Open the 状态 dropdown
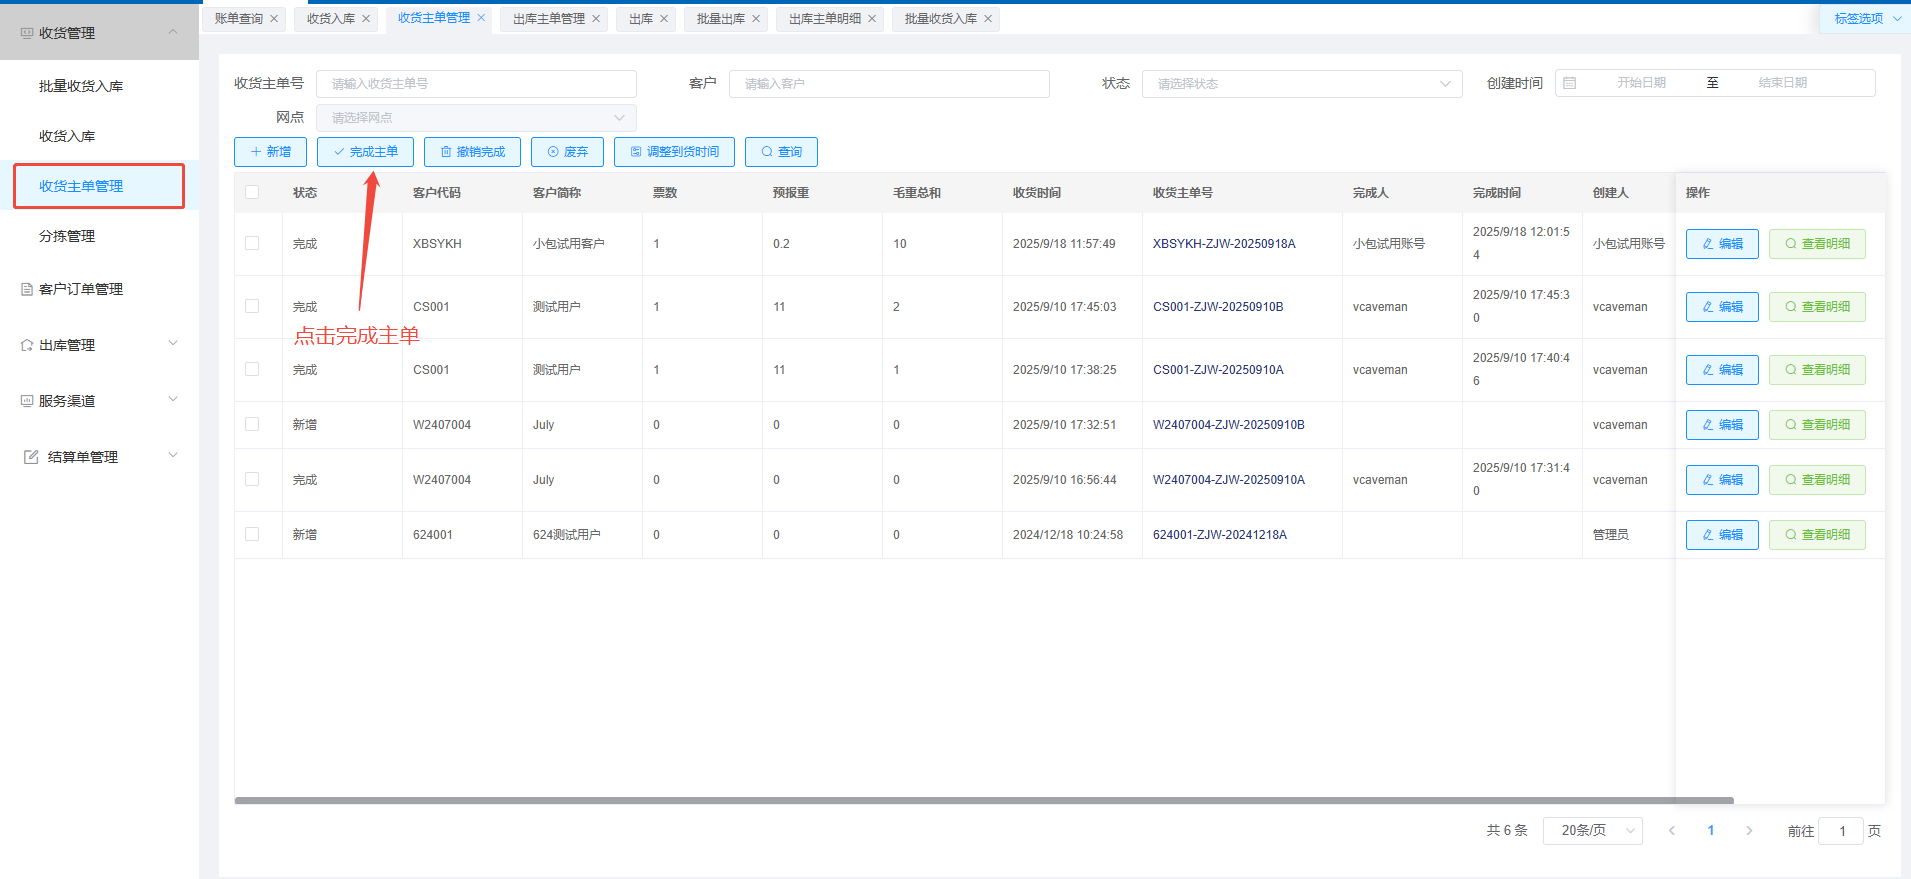 [1302, 84]
